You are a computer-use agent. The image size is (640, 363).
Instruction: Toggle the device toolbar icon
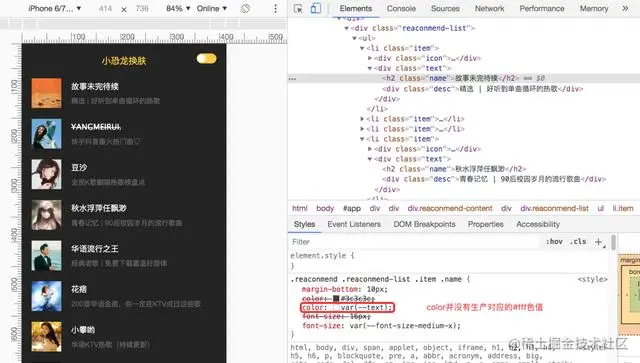pyautogui.click(x=316, y=9)
